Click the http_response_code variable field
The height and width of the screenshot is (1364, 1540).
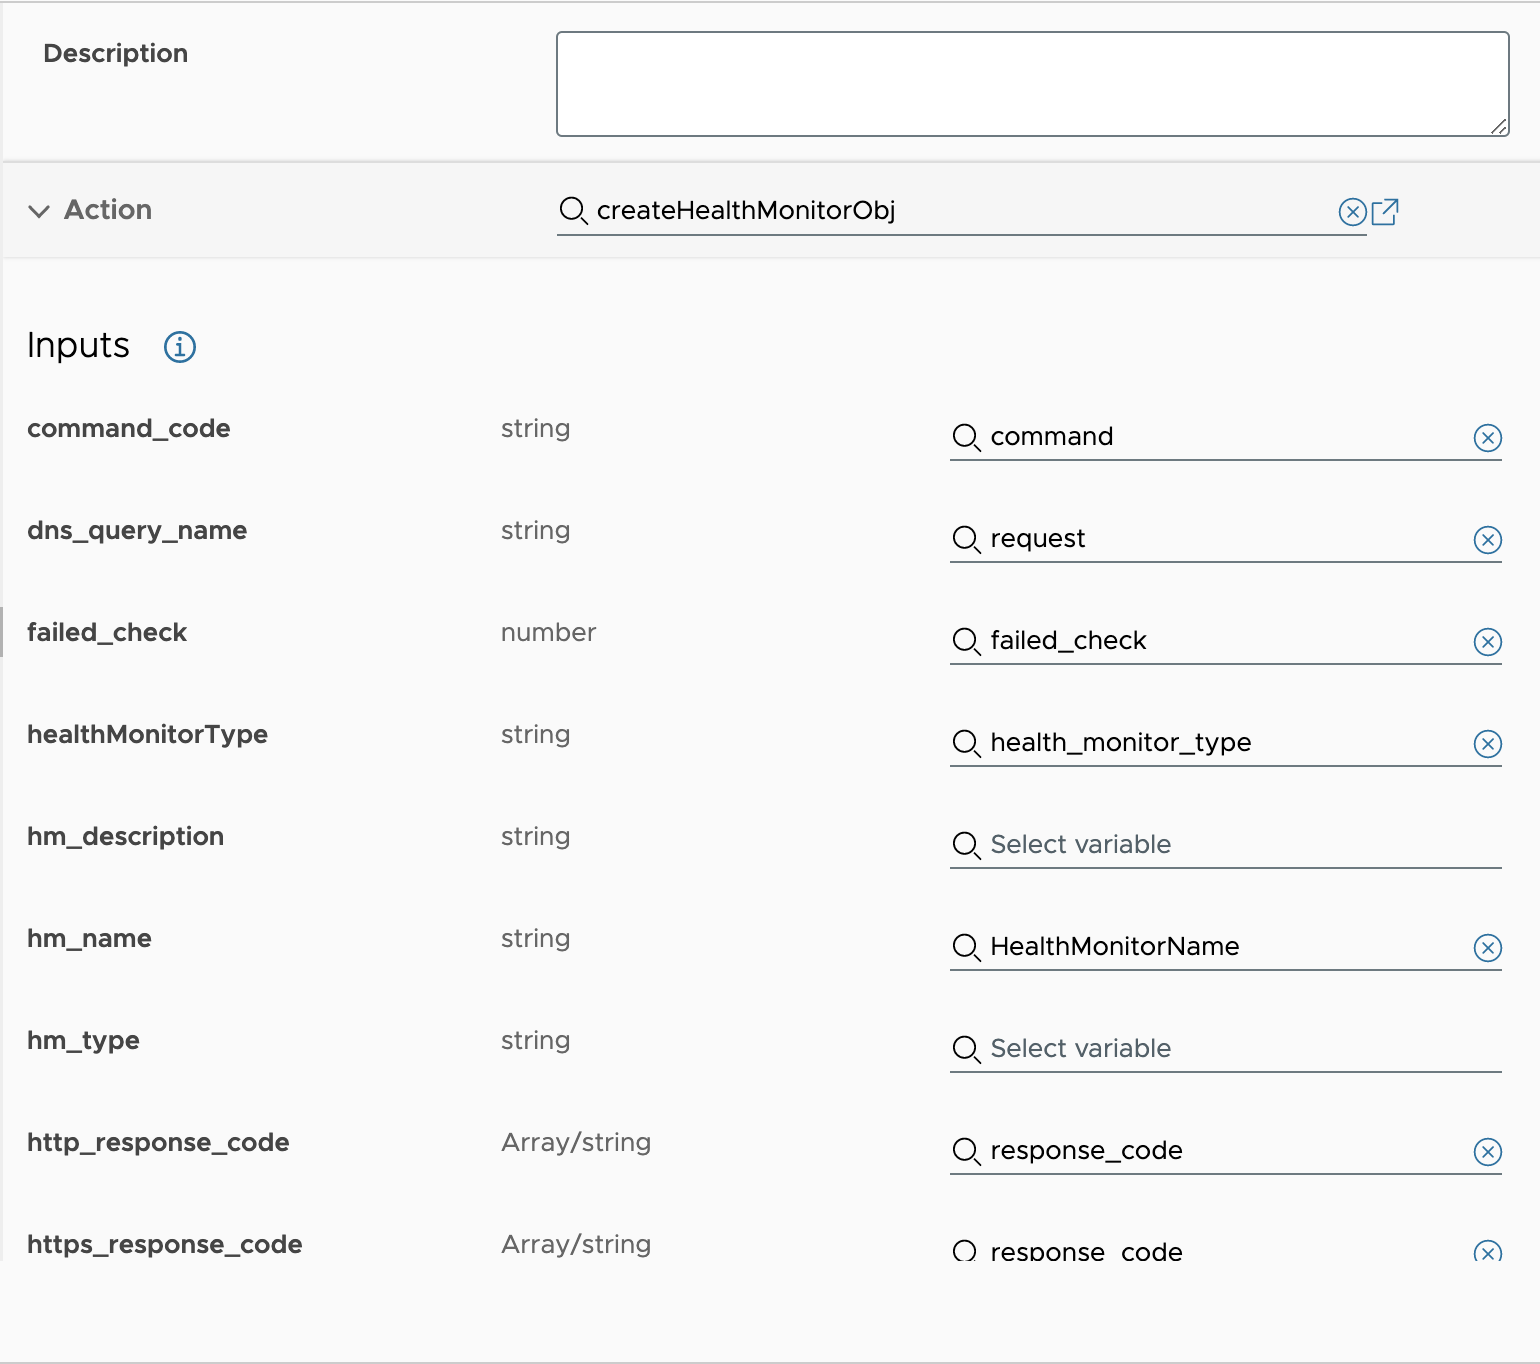pos(1210,1151)
